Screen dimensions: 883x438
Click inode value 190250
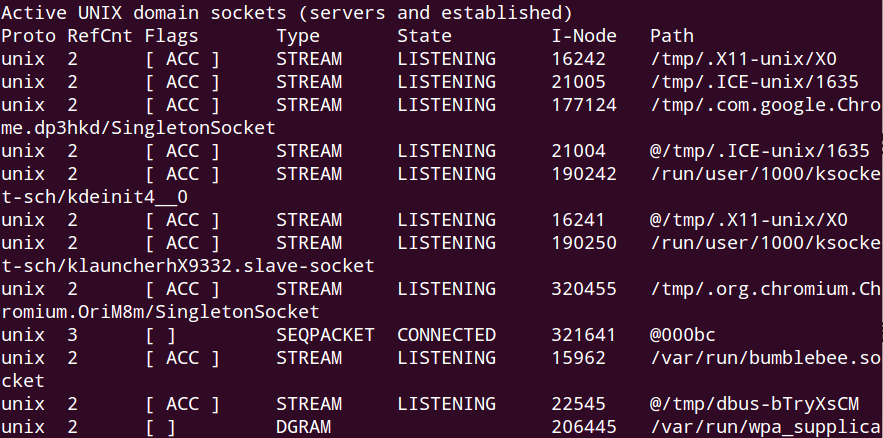pos(584,243)
